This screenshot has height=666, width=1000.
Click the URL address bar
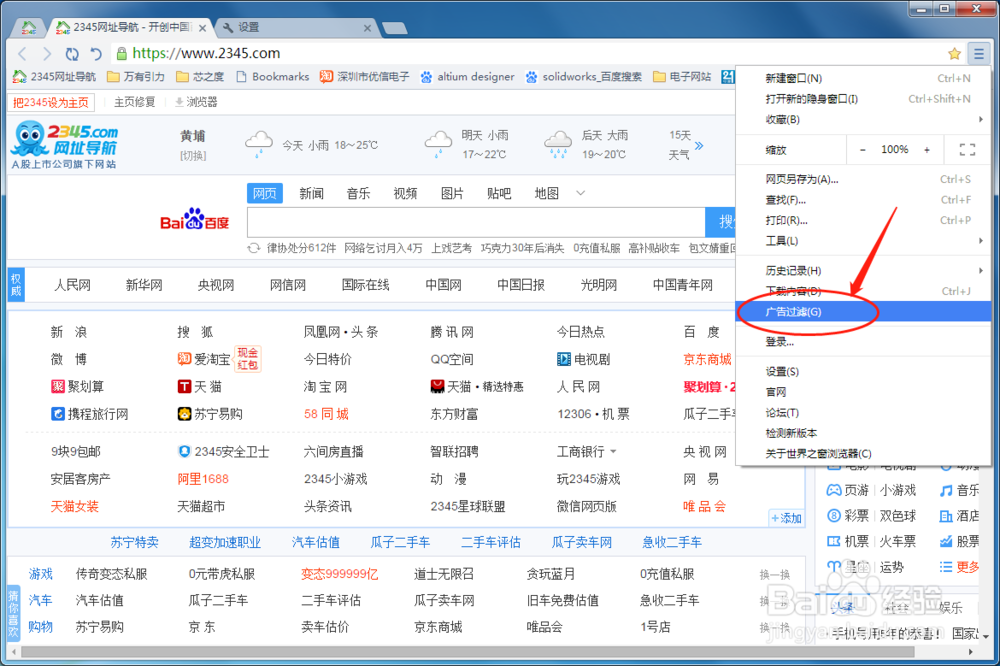(x=529, y=54)
